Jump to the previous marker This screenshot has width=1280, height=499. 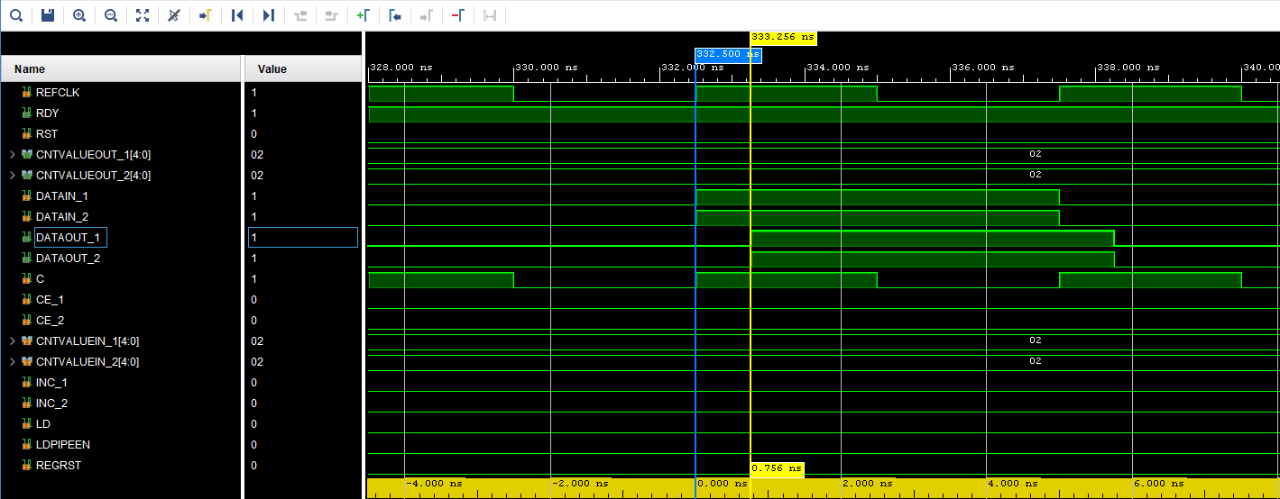[395, 15]
